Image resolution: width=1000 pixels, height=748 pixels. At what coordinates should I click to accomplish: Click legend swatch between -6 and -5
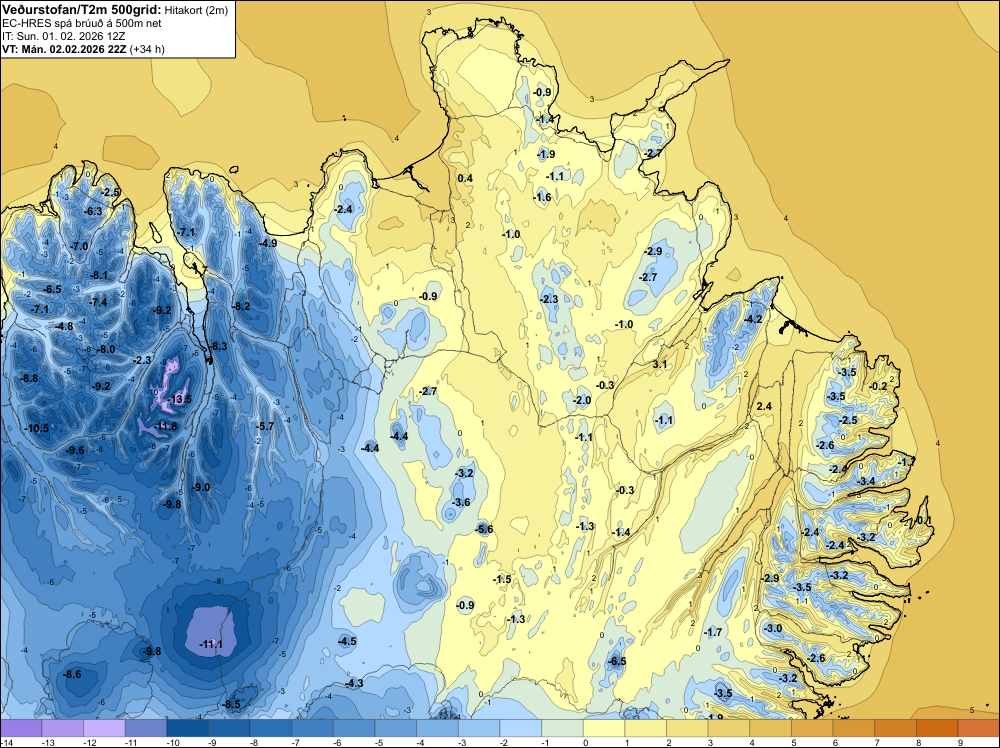coord(354,728)
